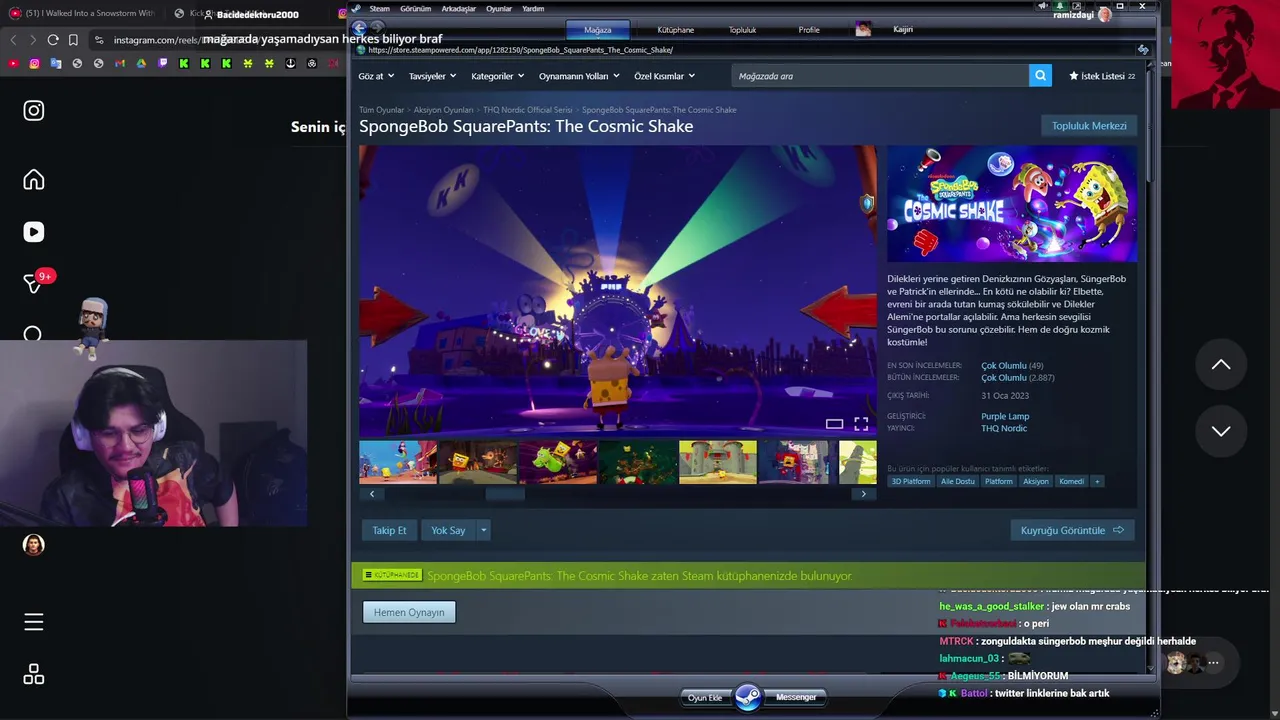The image size is (1280, 720).
Task: Open Instagram home icon in sidebar
Action: pyautogui.click(x=34, y=180)
